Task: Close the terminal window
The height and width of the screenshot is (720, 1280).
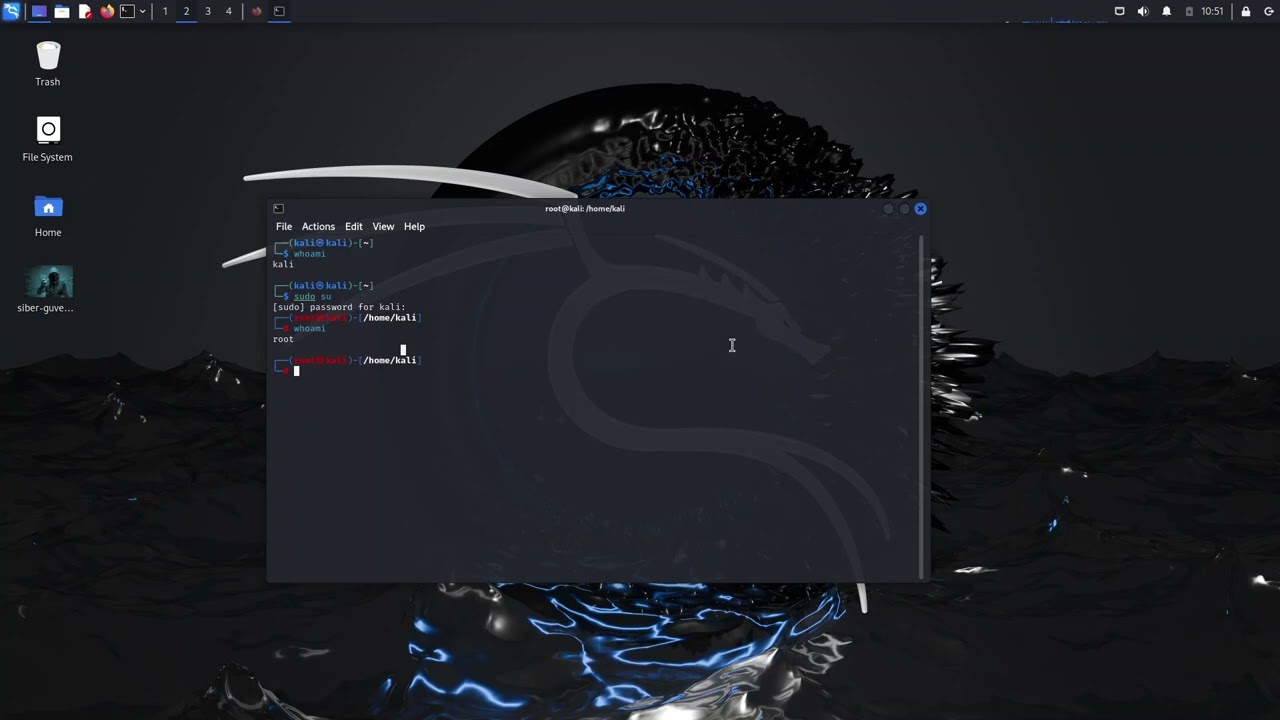Action: coord(920,209)
